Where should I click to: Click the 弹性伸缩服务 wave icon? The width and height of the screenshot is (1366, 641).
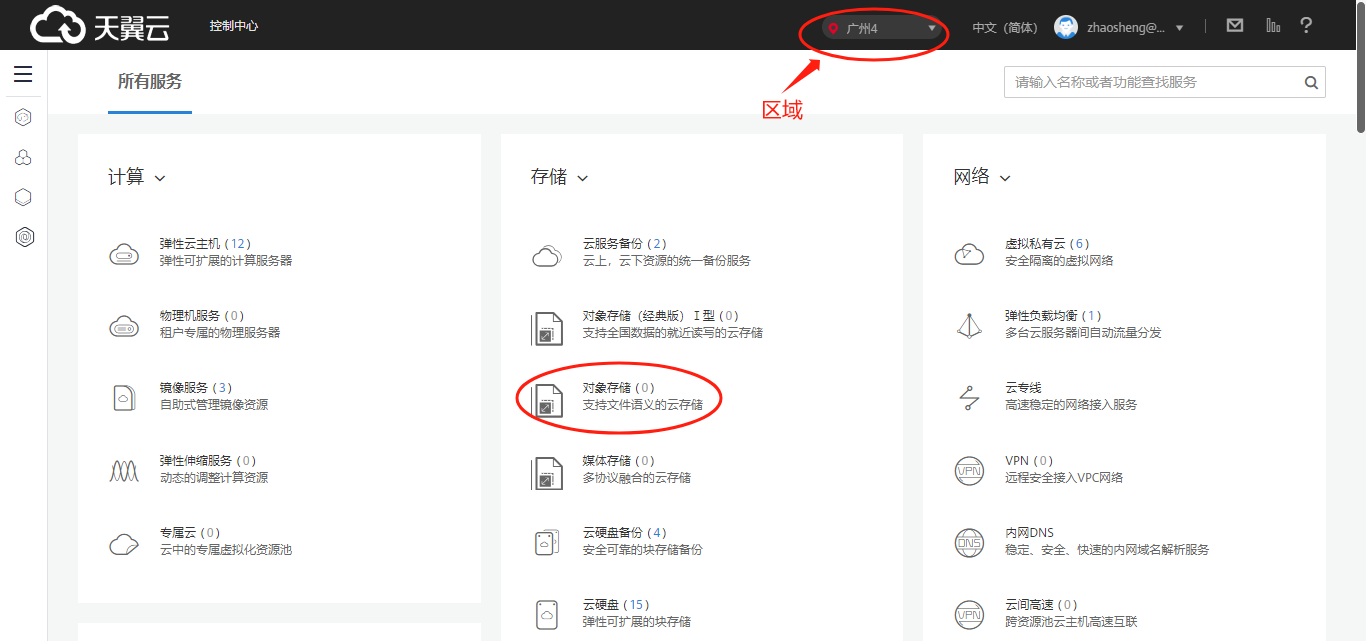pyautogui.click(x=124, y=471)
